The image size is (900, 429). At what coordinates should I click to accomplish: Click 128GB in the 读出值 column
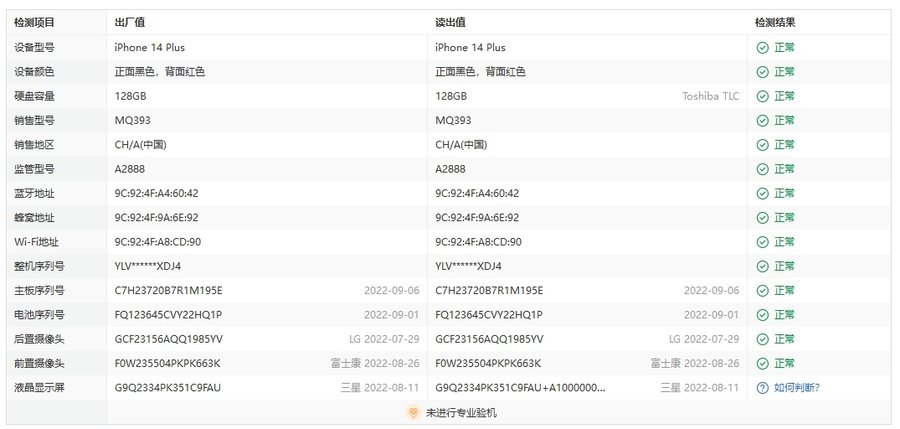451,96
